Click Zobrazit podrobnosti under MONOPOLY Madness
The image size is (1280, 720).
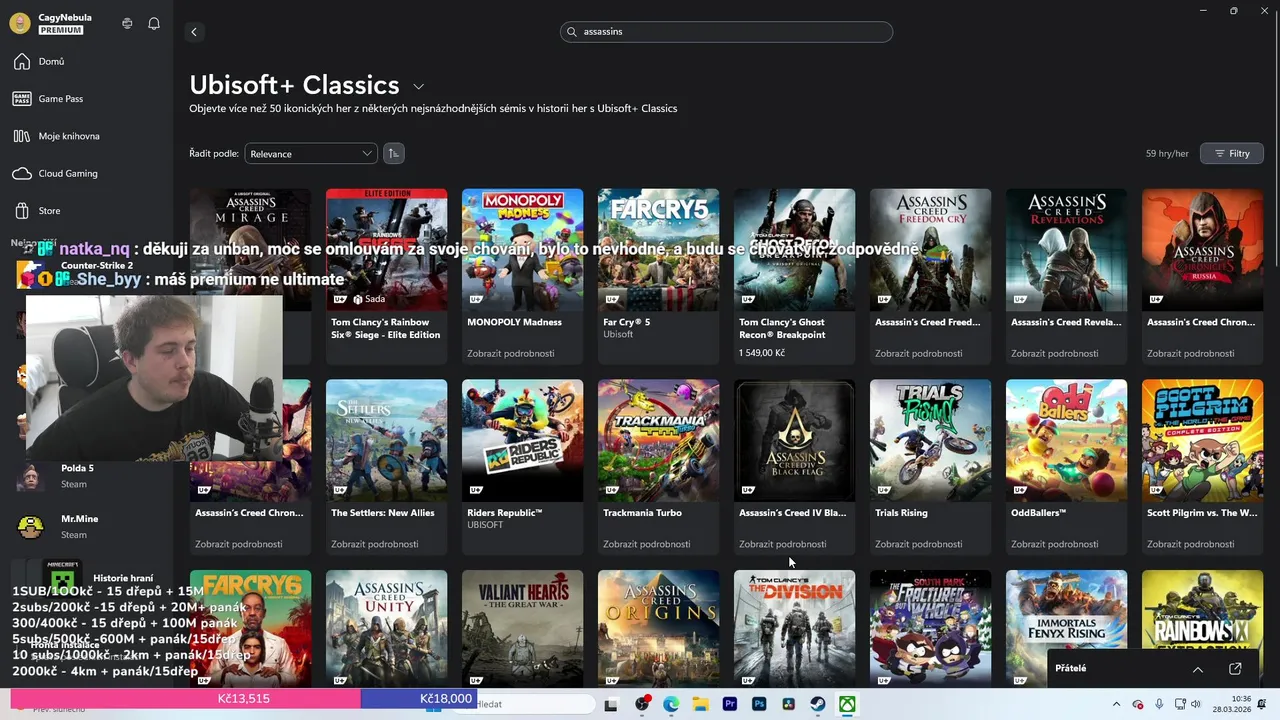(510, 353)
